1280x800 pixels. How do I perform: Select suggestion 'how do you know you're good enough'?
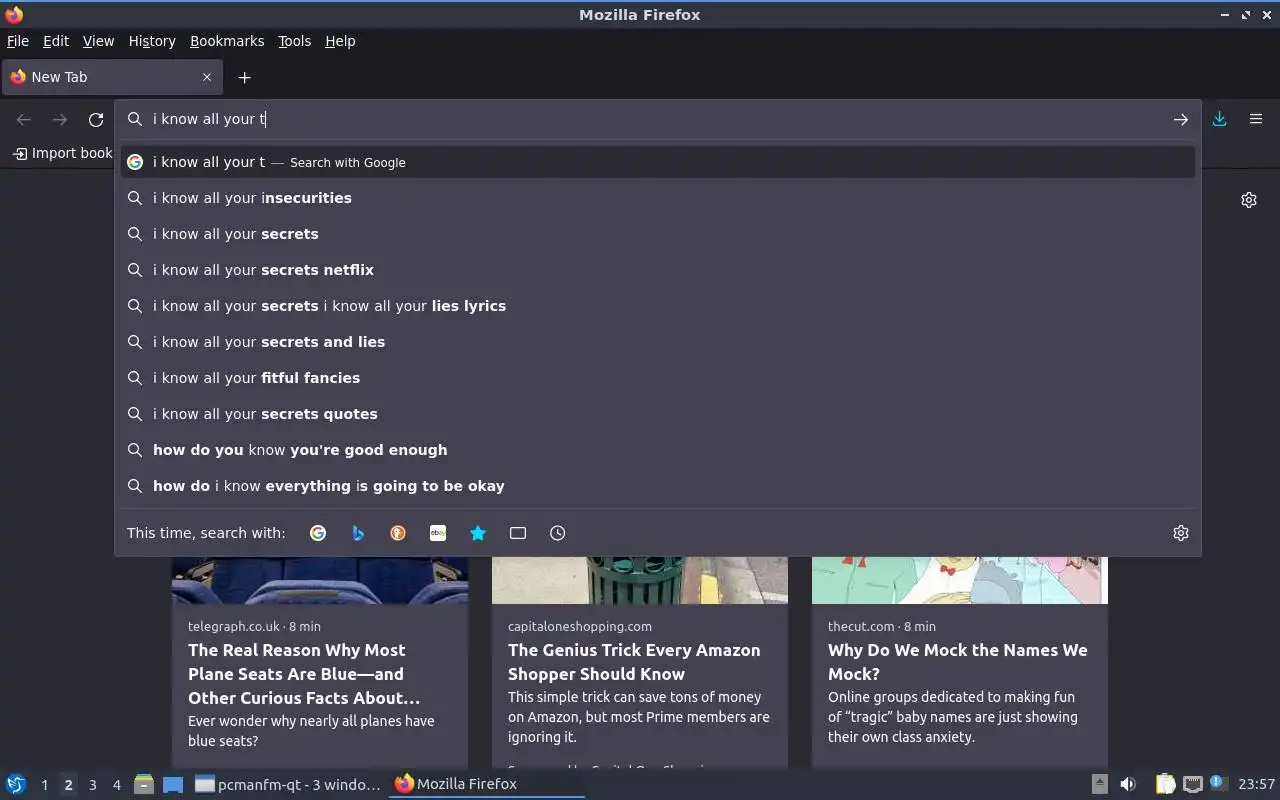click(658, 450)
